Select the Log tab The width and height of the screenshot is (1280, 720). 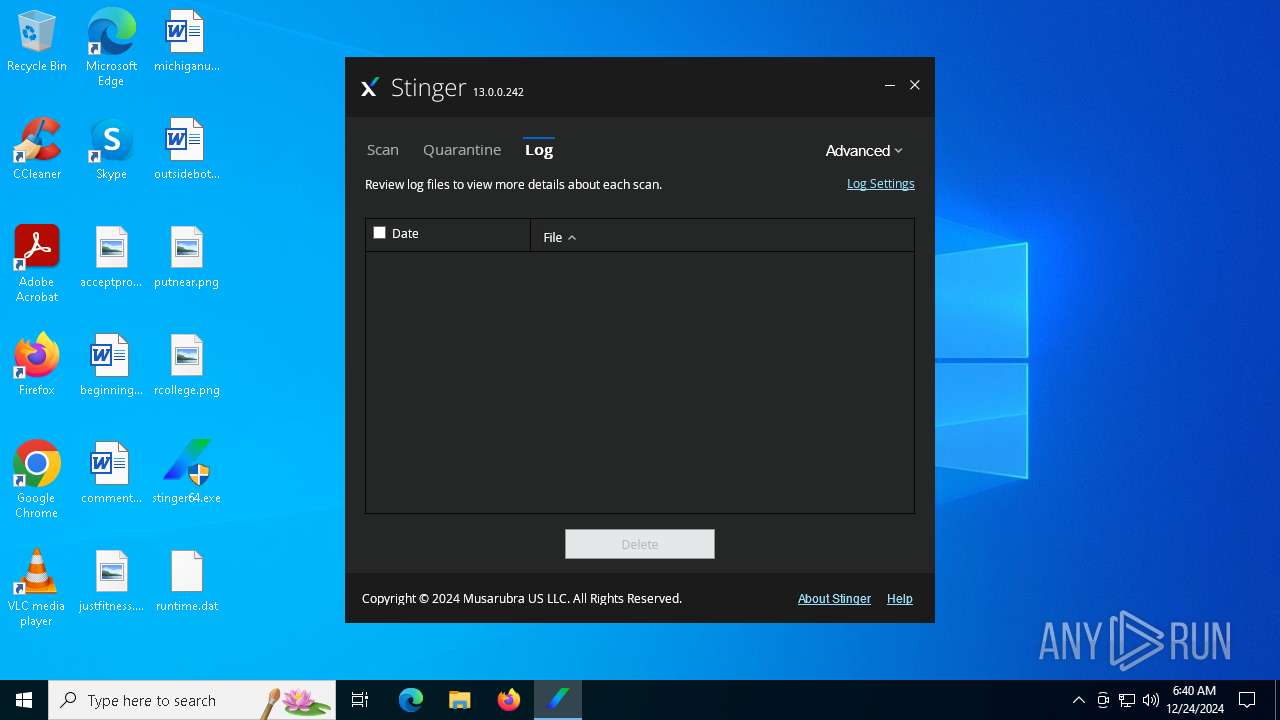(539, 150)
